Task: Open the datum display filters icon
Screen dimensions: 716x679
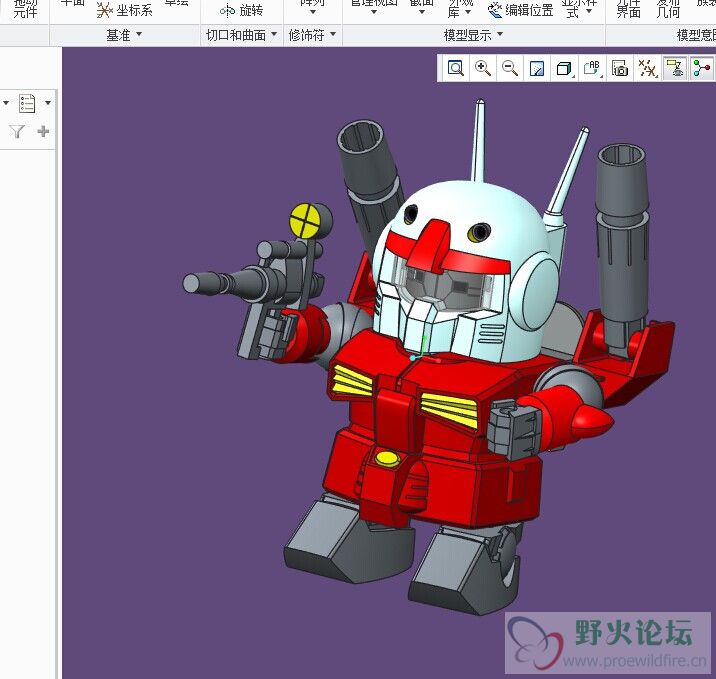Action: [x=647, y=68]
